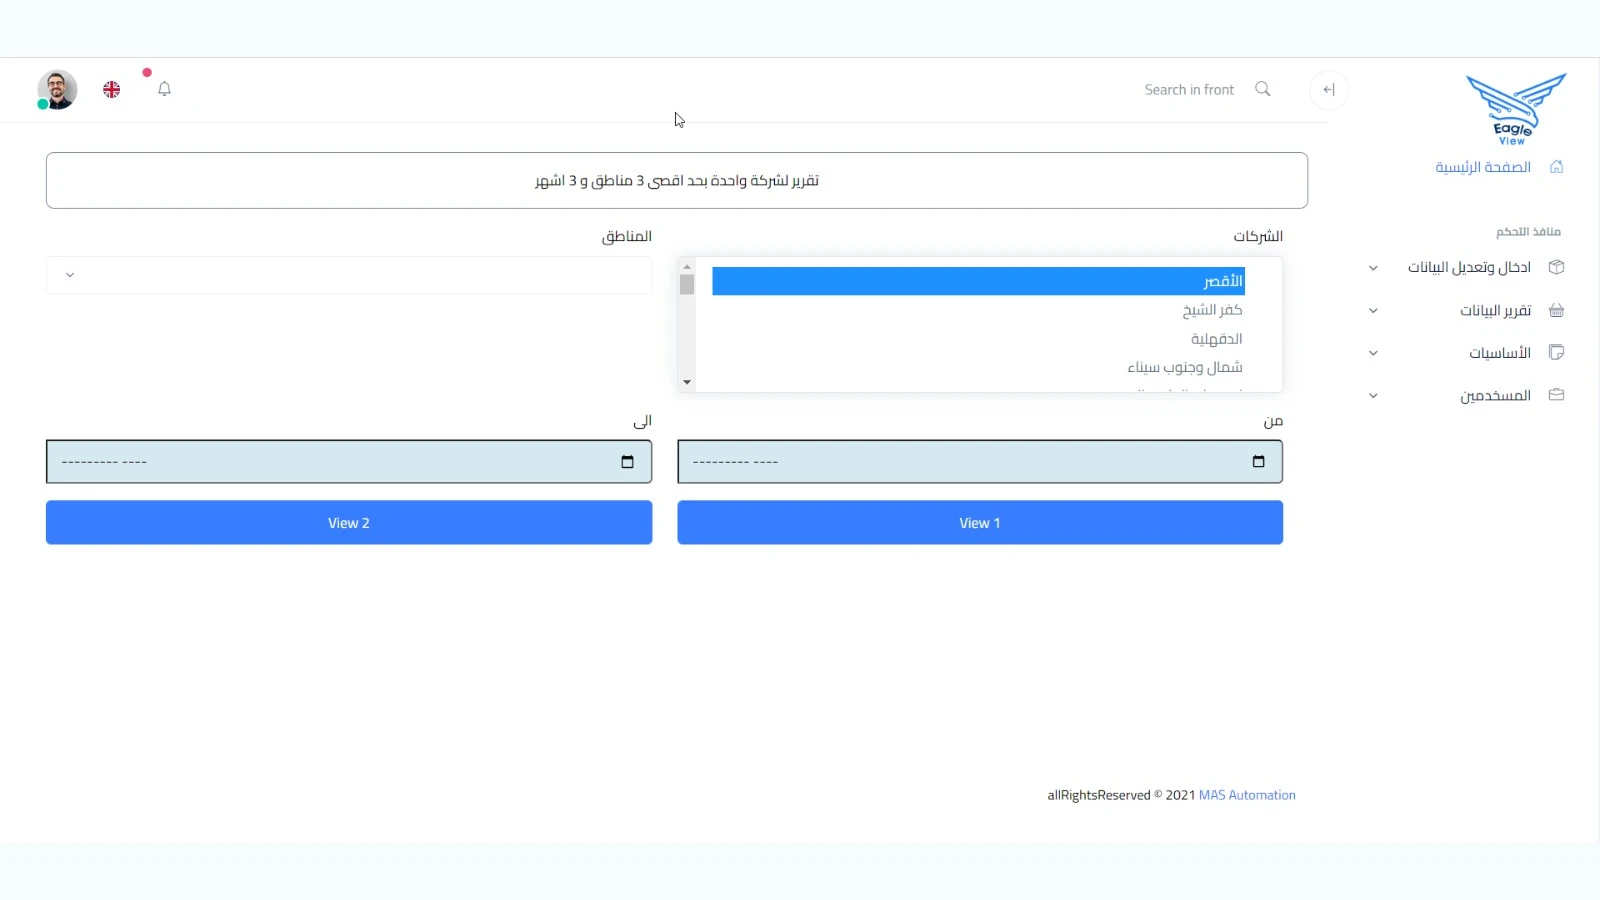Select كفر الشيخ in the companies list
The image size is (1600, 900).
click(x=978, y=310)
